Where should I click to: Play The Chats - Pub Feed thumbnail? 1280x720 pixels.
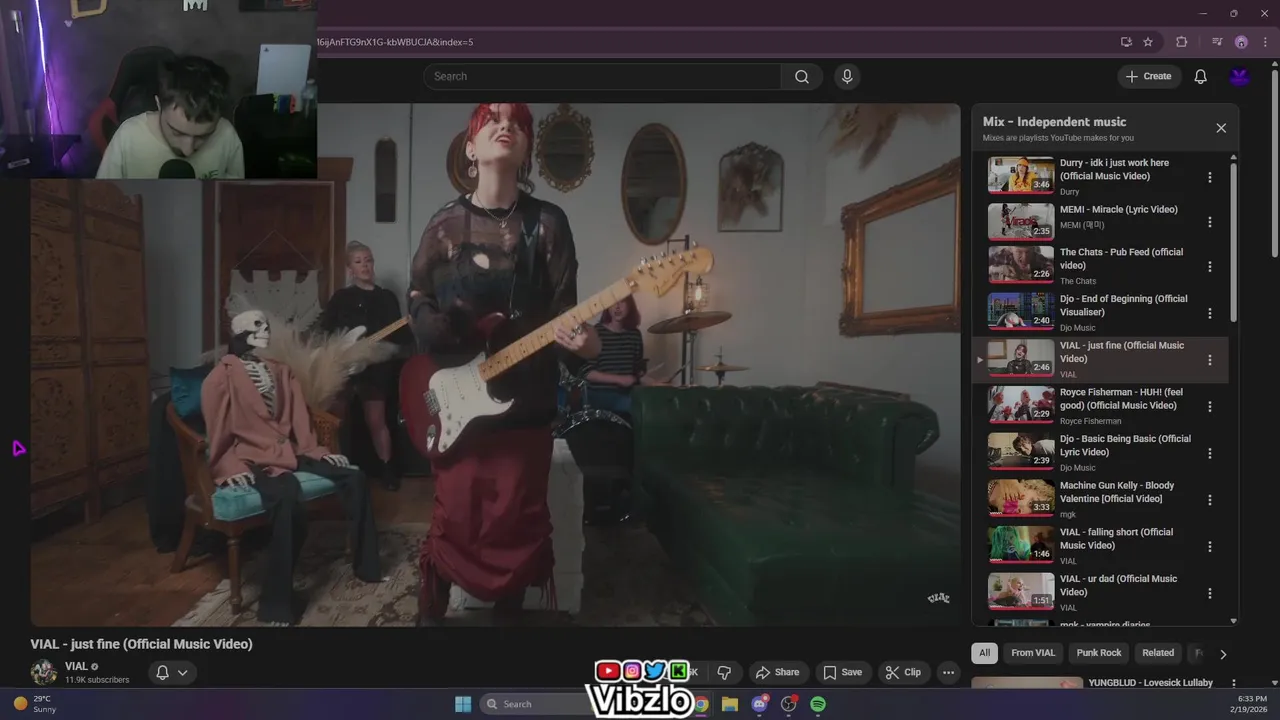[x=1021, y=265]
